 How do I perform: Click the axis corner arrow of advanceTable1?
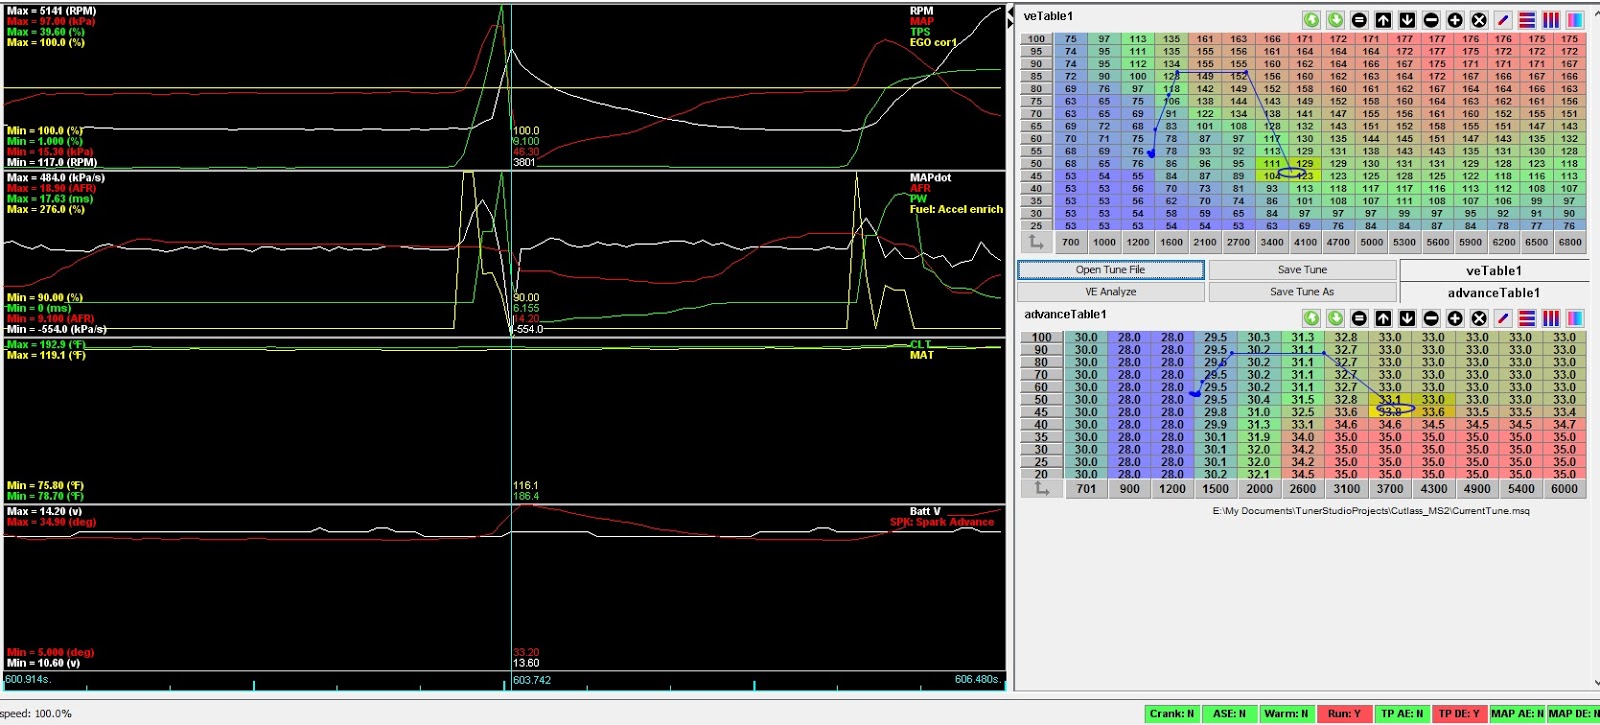(1042, 489)
